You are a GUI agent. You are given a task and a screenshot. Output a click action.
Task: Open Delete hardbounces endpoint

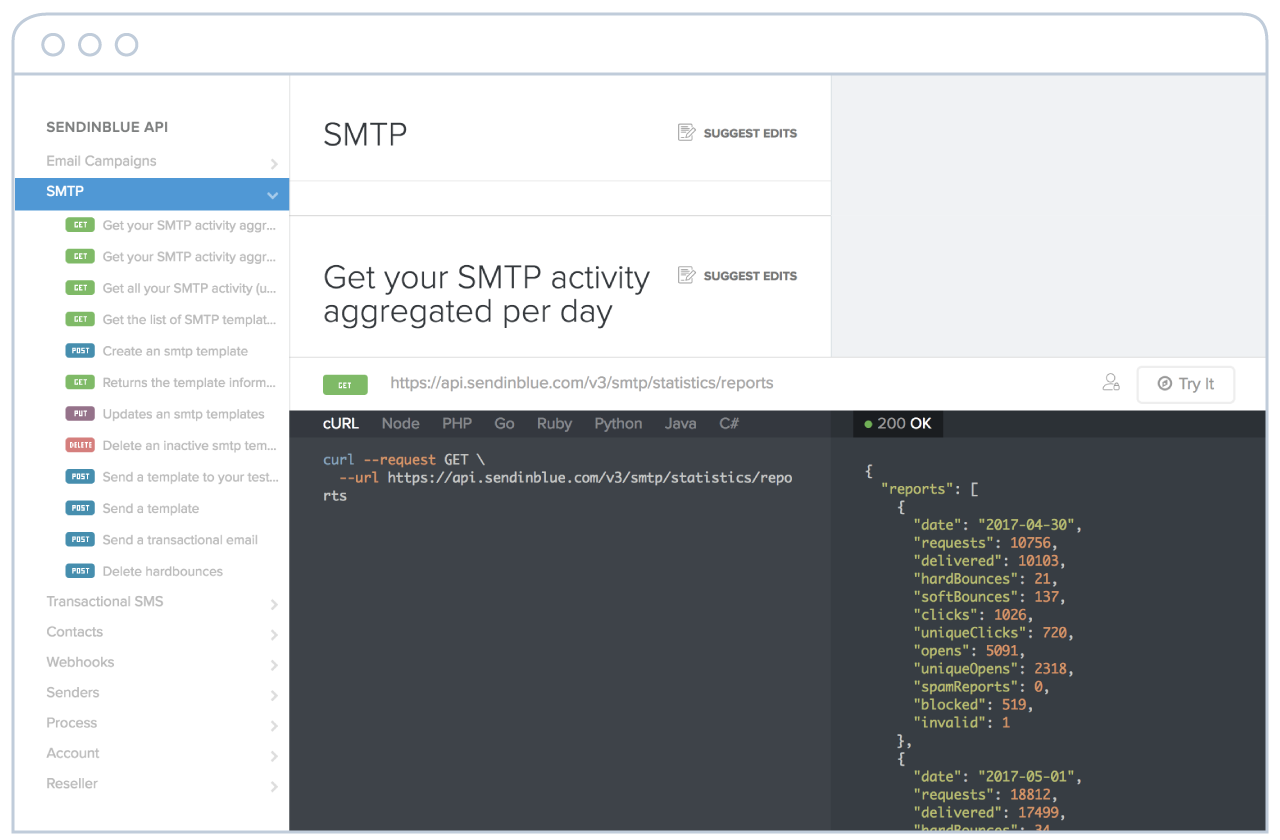pos(162,571)
